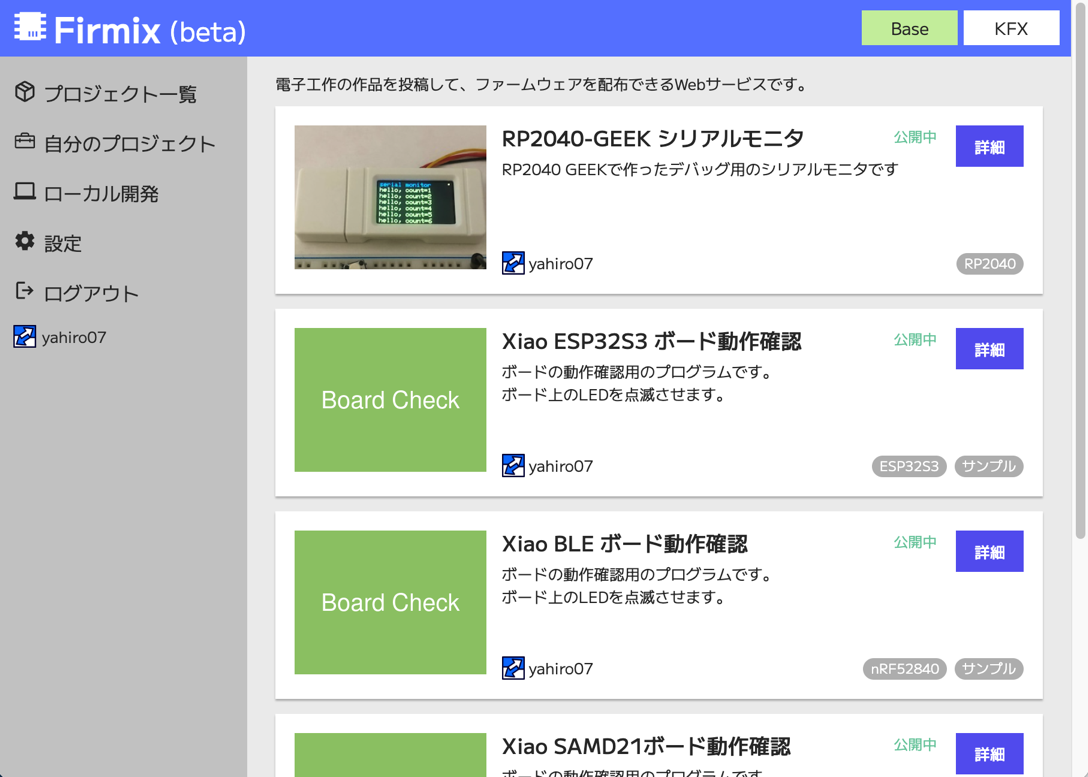Select the nRF52840 tag badge
The image size is (1088, 777).
pyautogui.click(x=904, y=669)
